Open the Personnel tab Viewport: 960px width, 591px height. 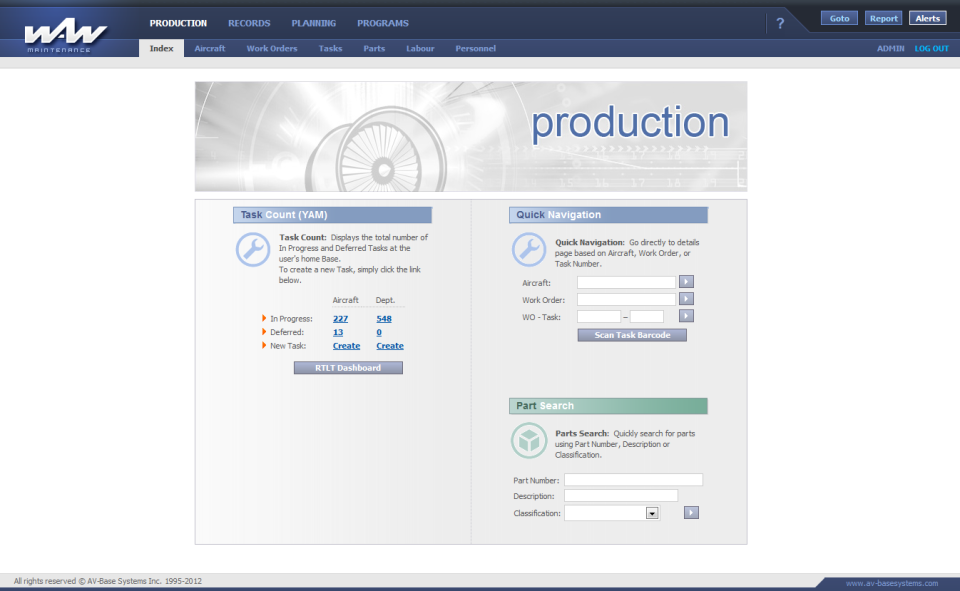[475, 48]
